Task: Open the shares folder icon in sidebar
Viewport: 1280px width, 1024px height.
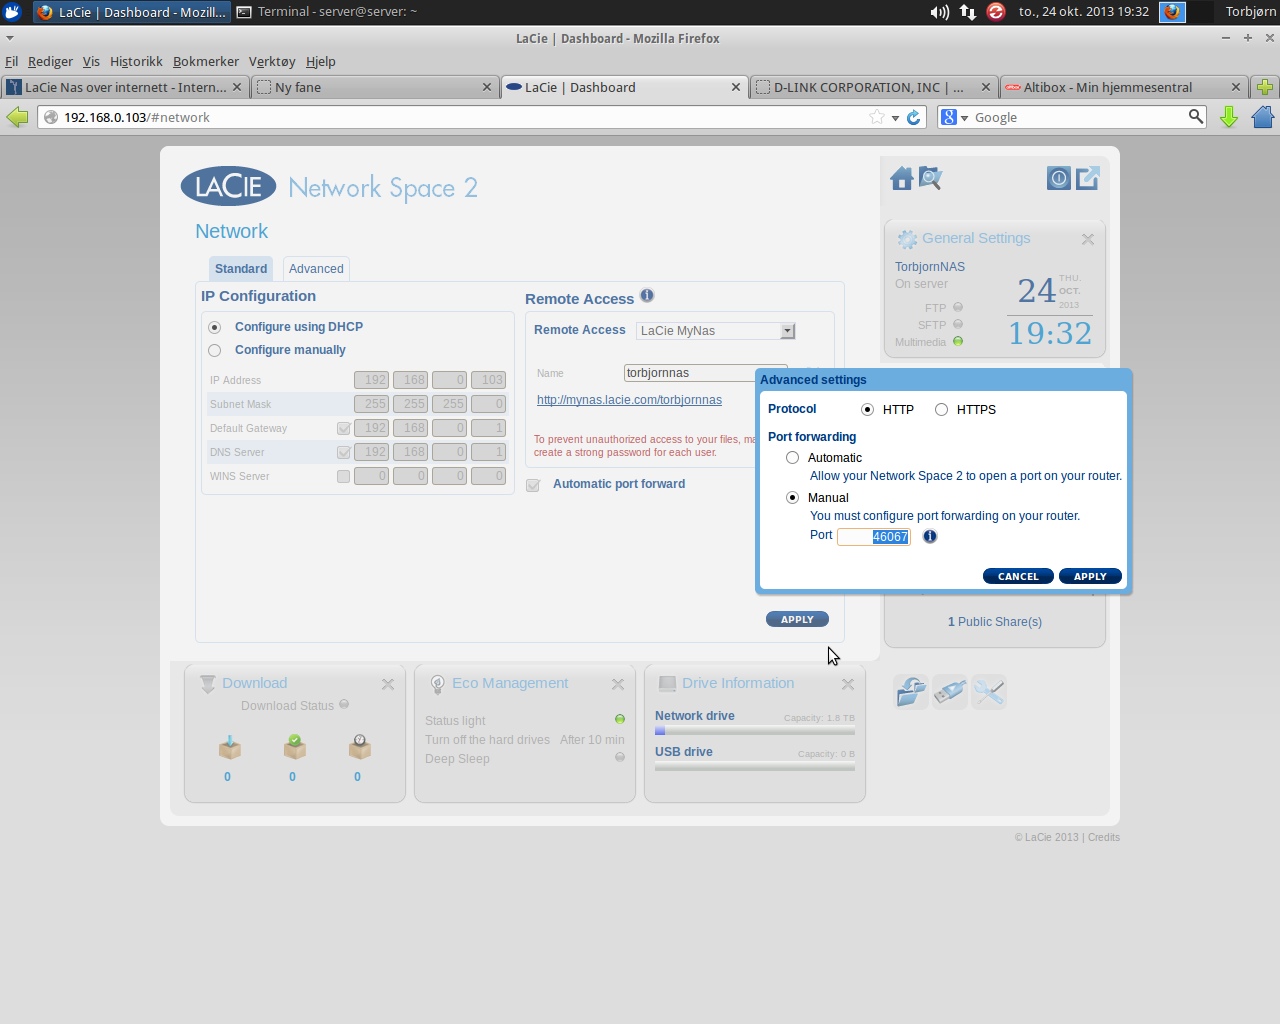Action: 911,691
